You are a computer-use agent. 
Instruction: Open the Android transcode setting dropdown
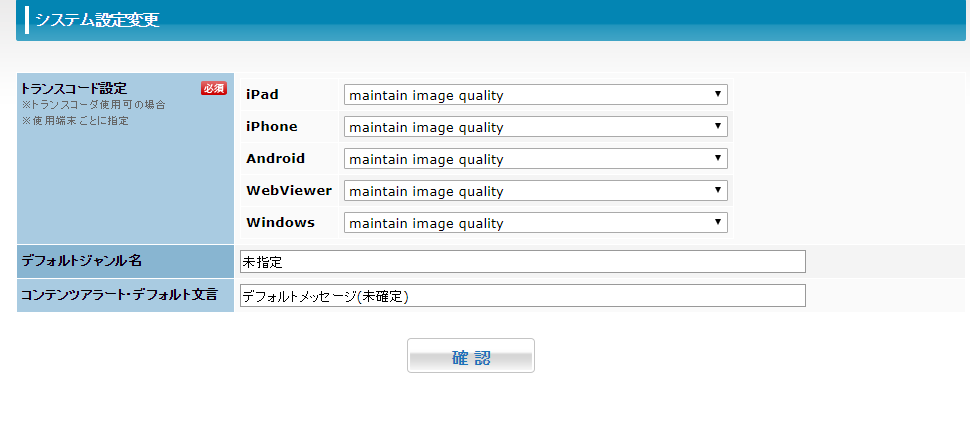(535, 159)
